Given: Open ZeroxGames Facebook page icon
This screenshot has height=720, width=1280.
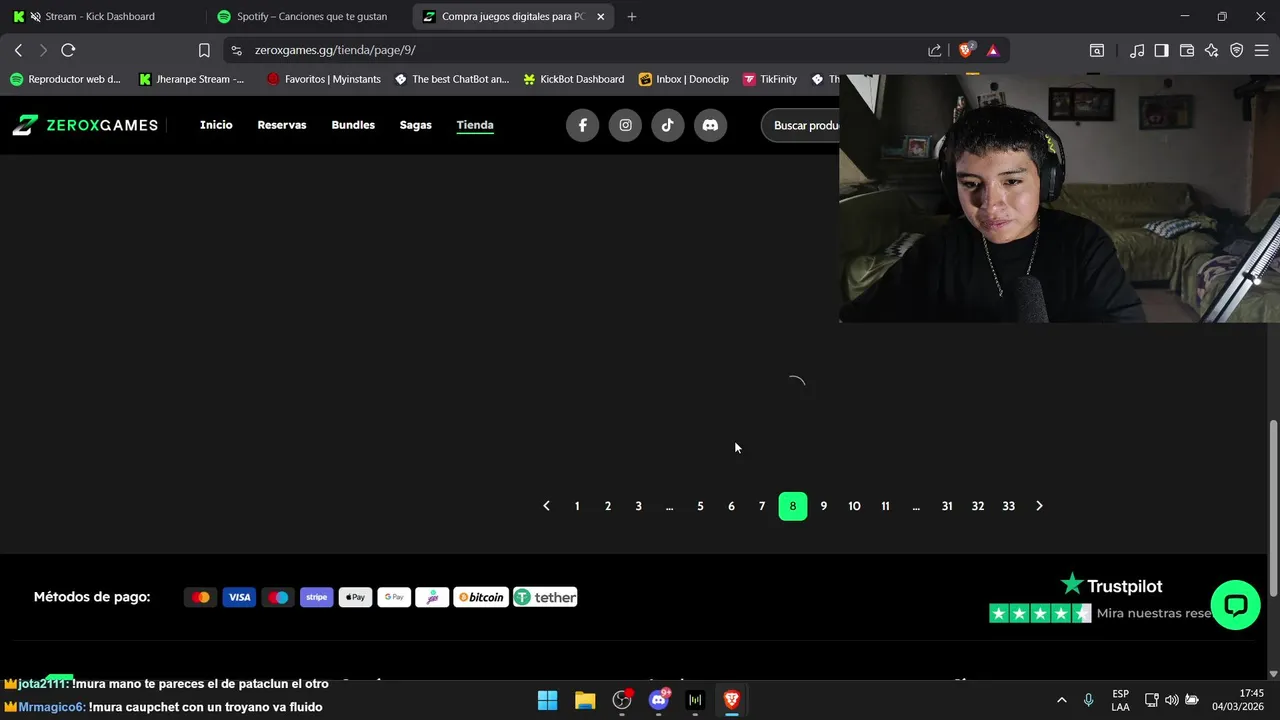Looking at the screenshot, I should click(583, 125).
